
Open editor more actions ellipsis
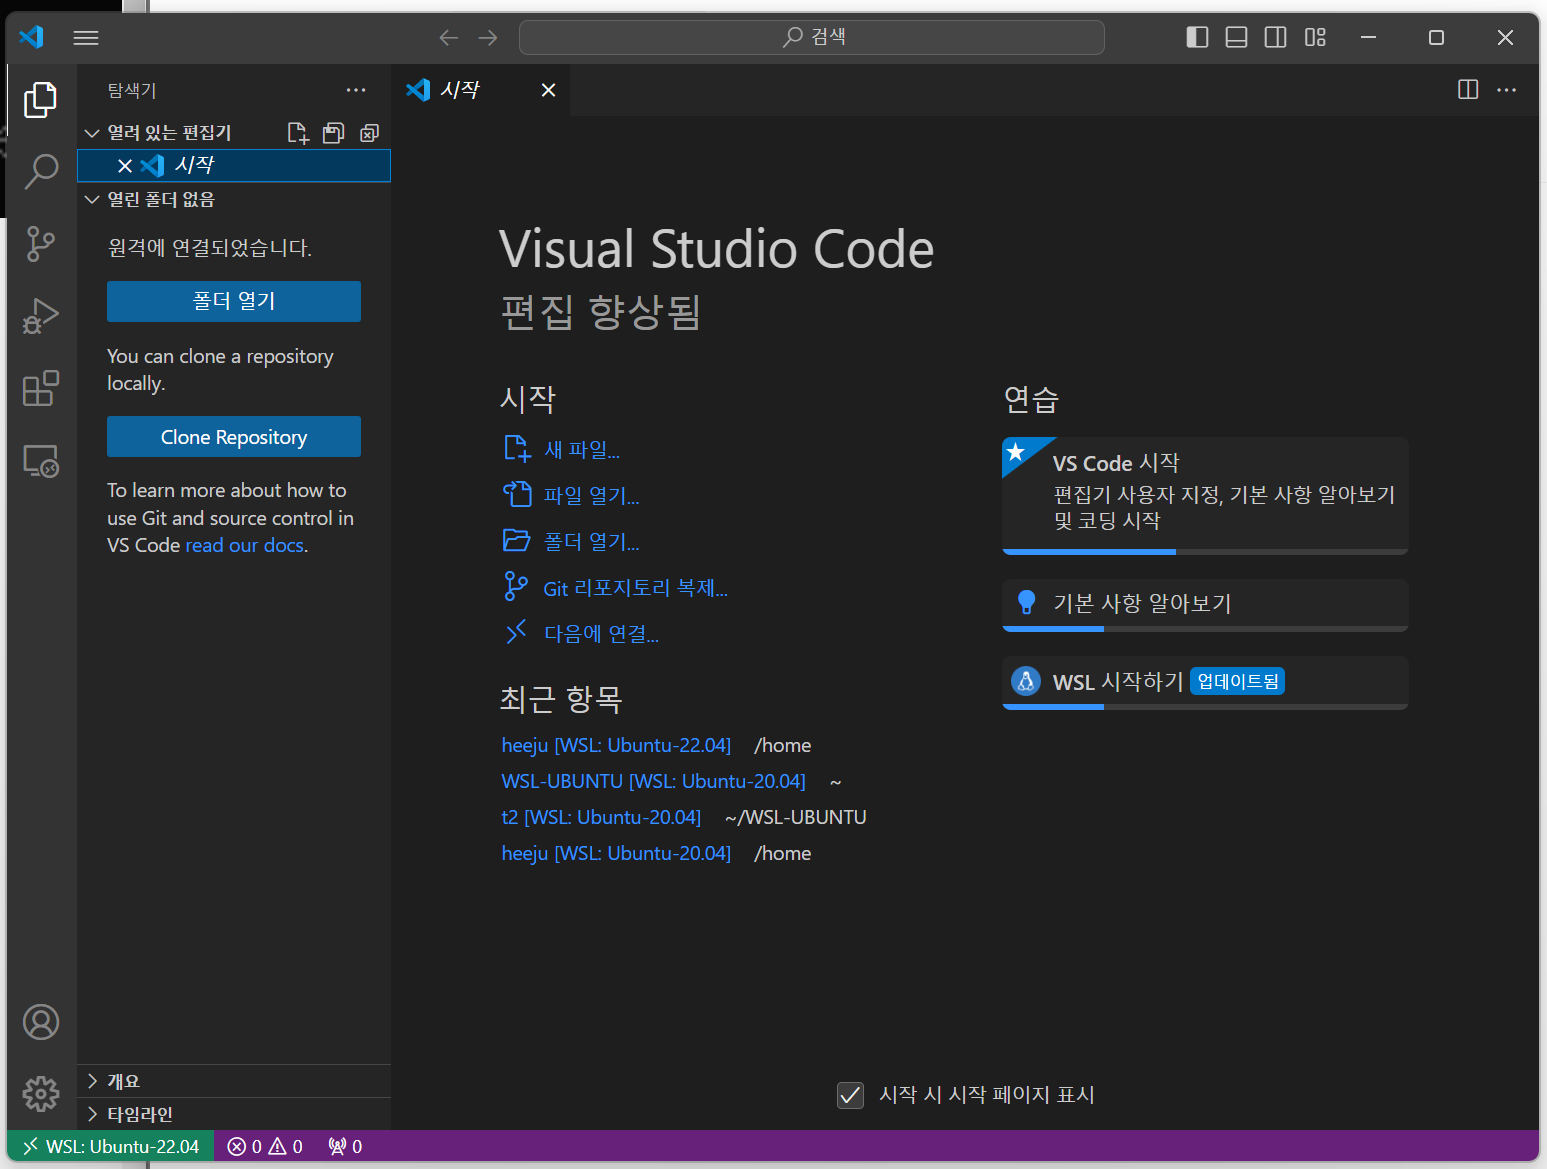coord(1507,90)
